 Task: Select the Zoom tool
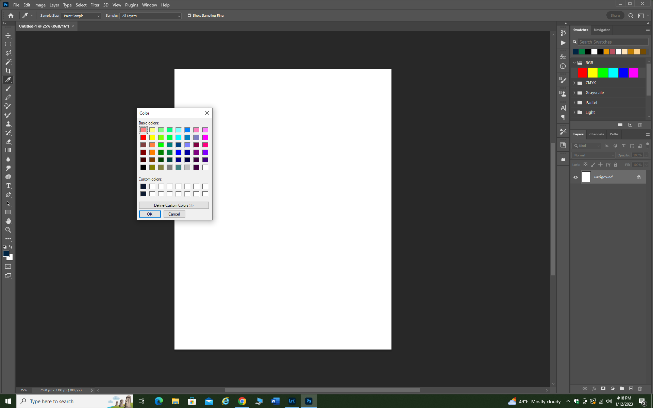point(8,230)
